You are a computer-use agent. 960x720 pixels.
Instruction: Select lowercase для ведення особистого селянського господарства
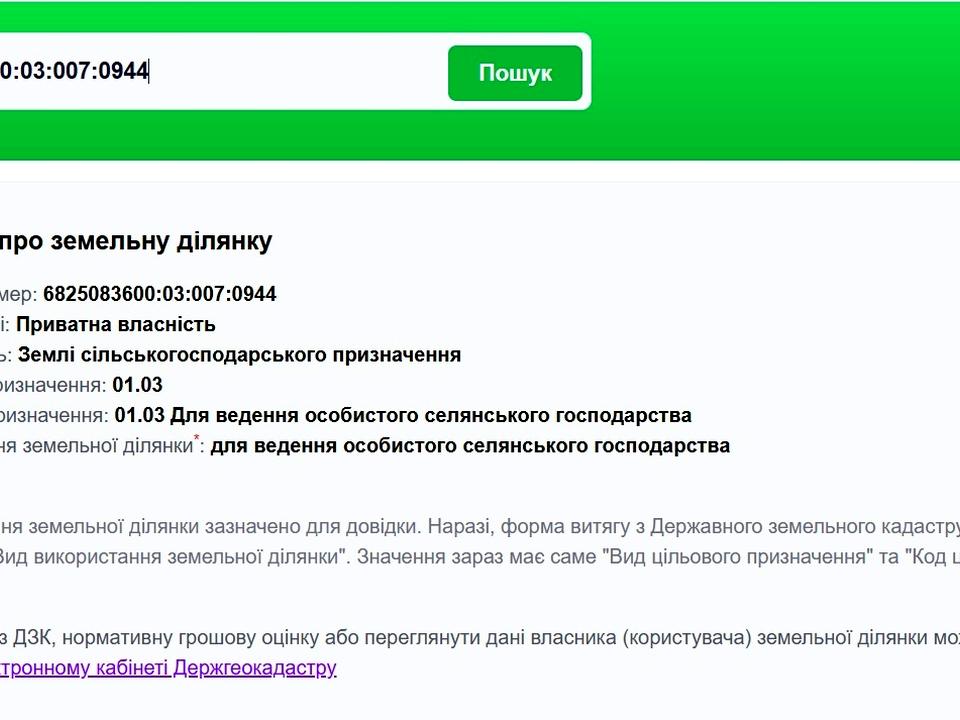pos(470,446)
